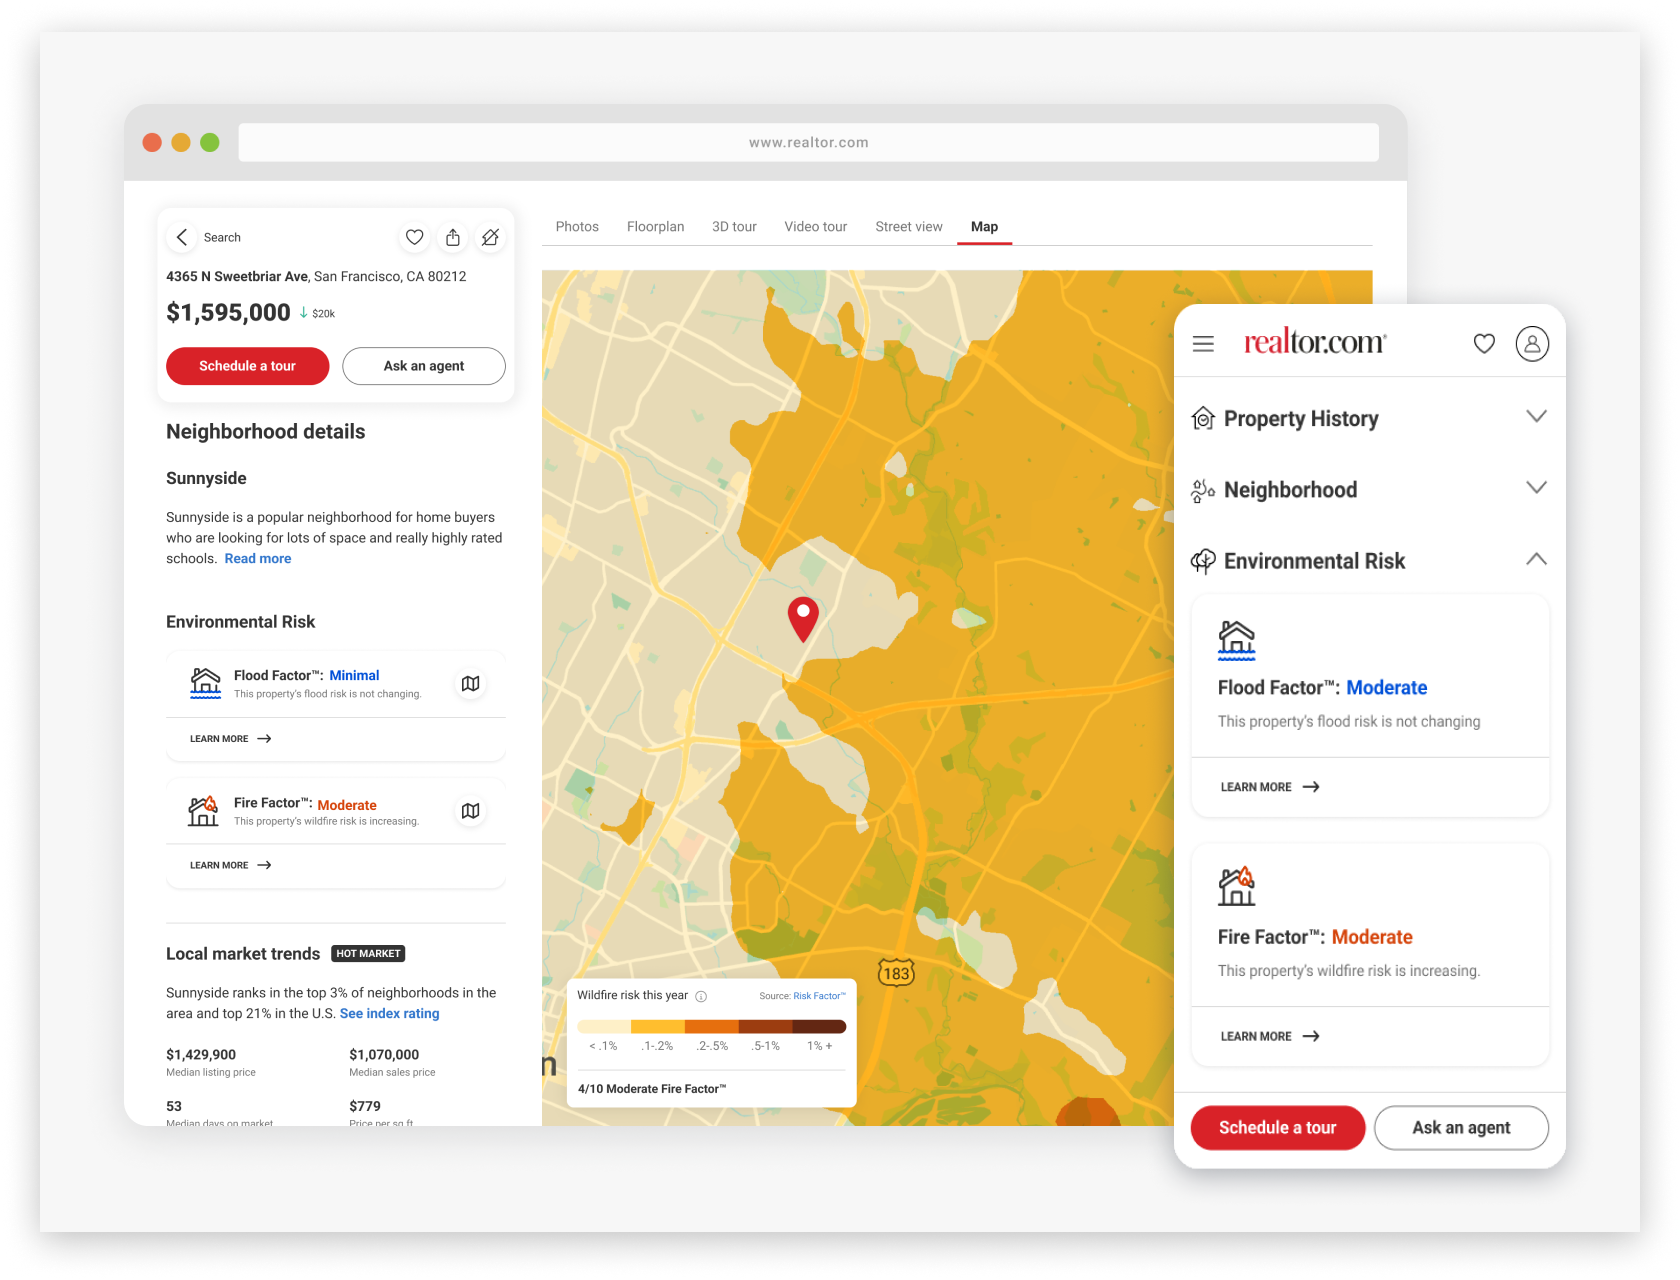The width and height of the screenshot is (1680, 1280).
Task: Share the listing using the share icon
Action: pos(453,237)
